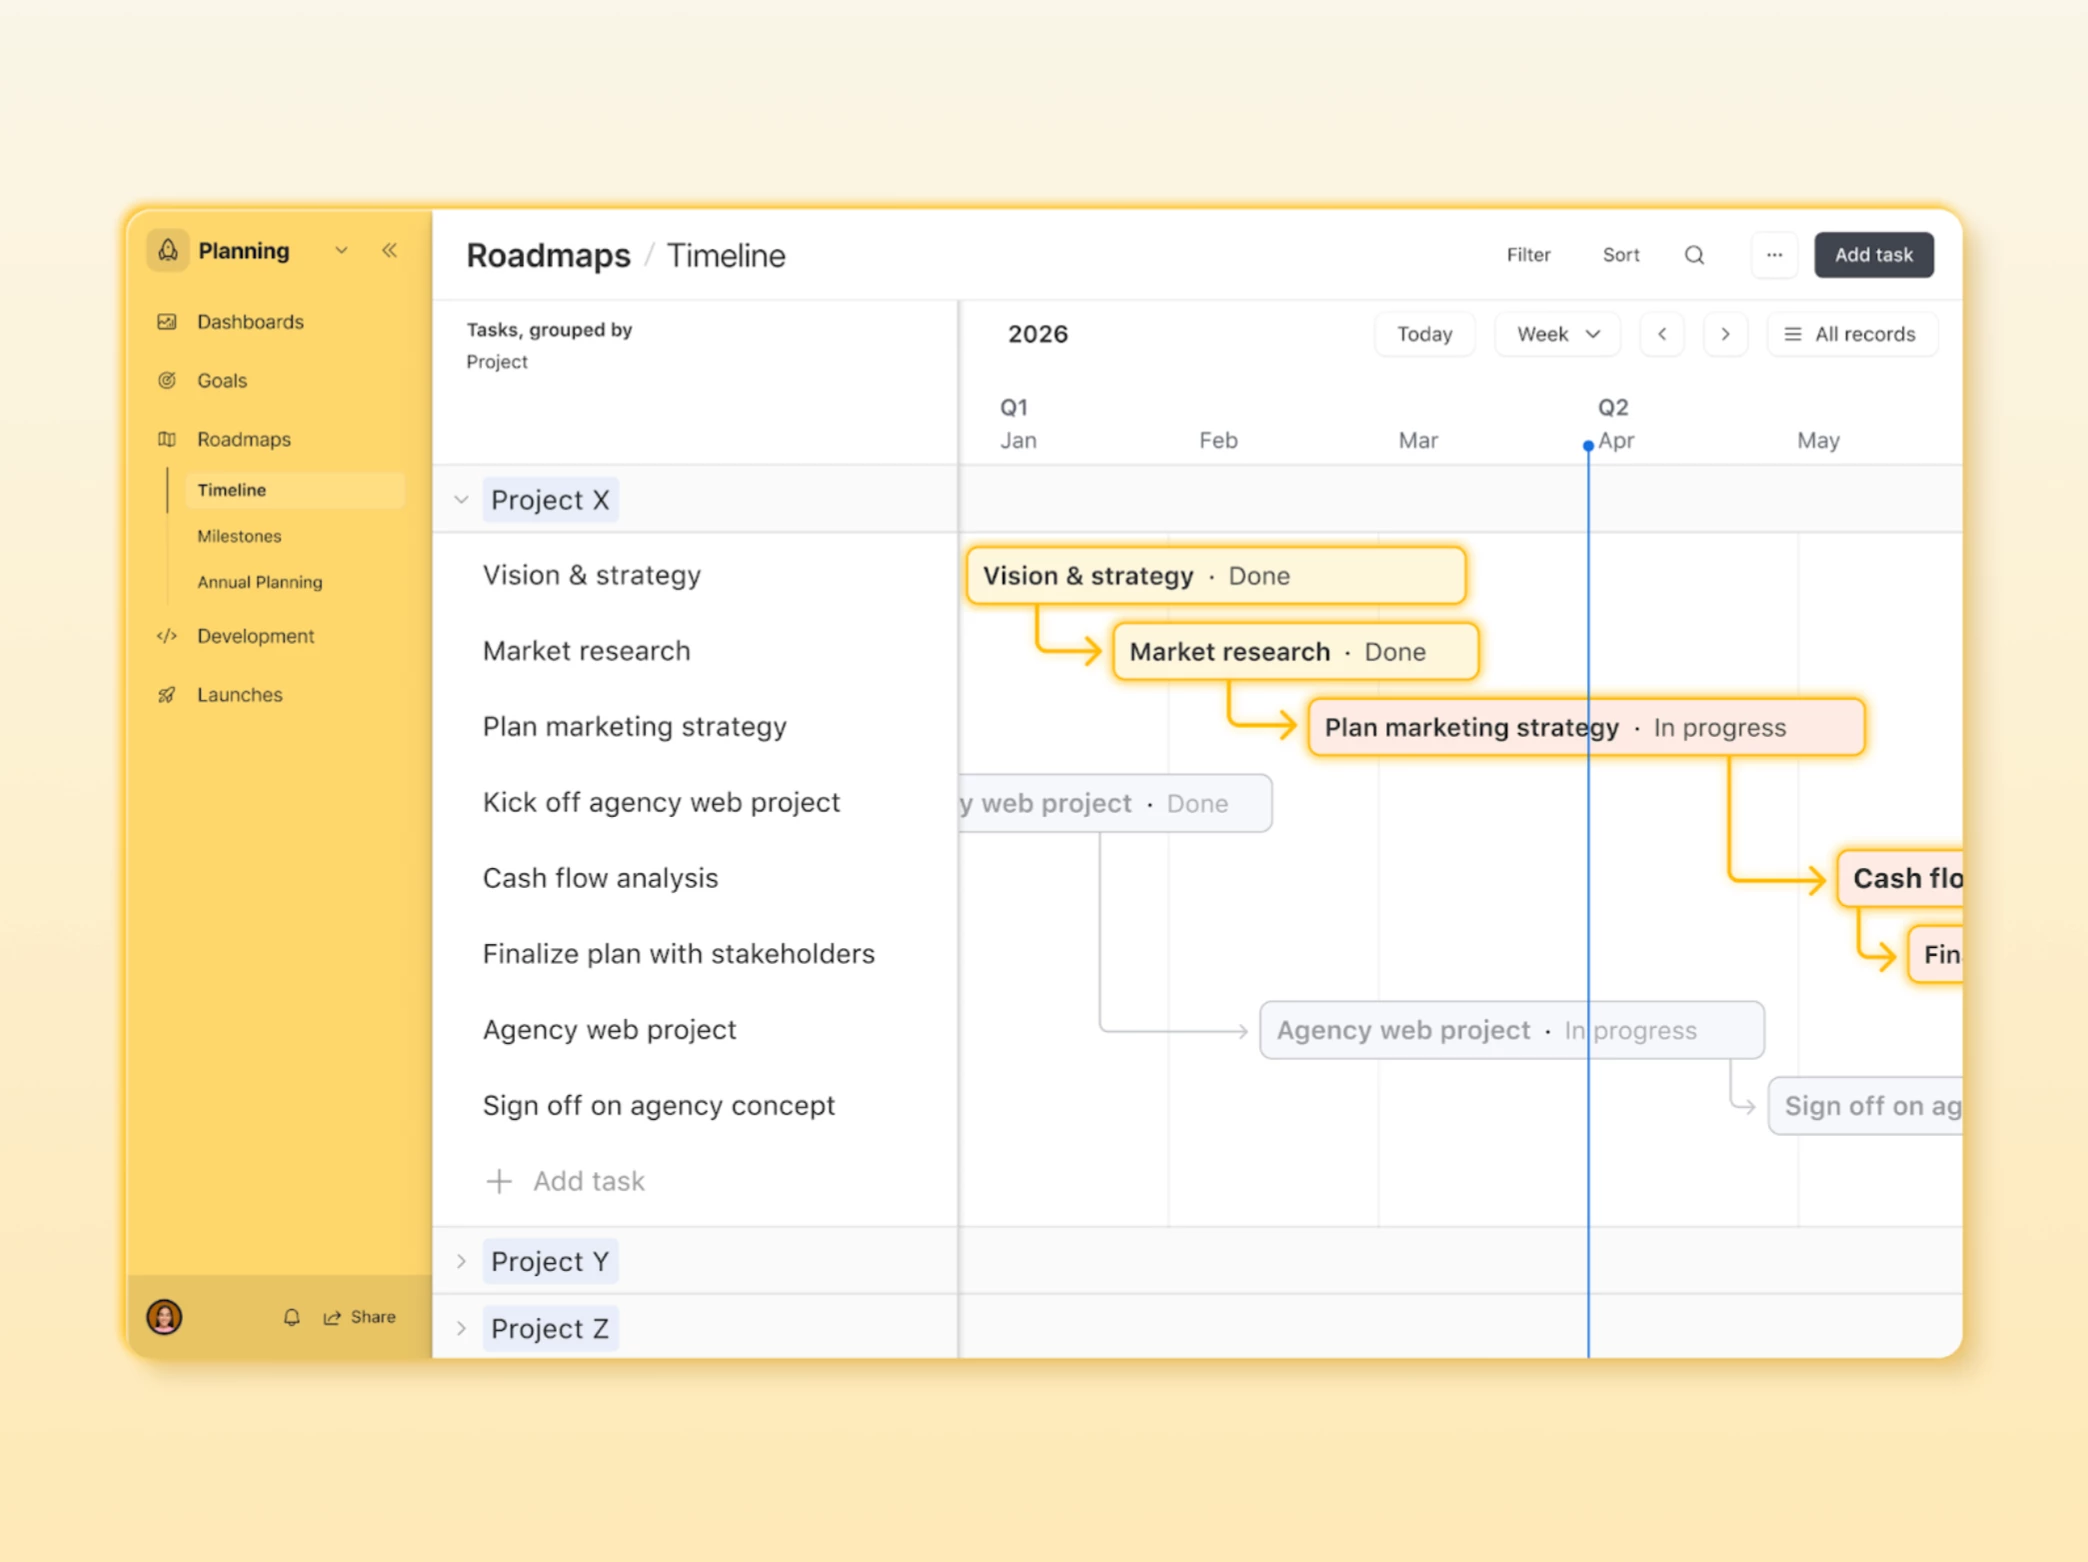Click the Launches rocket icon
The image size is (2088, 1562).
click(167, 695)
